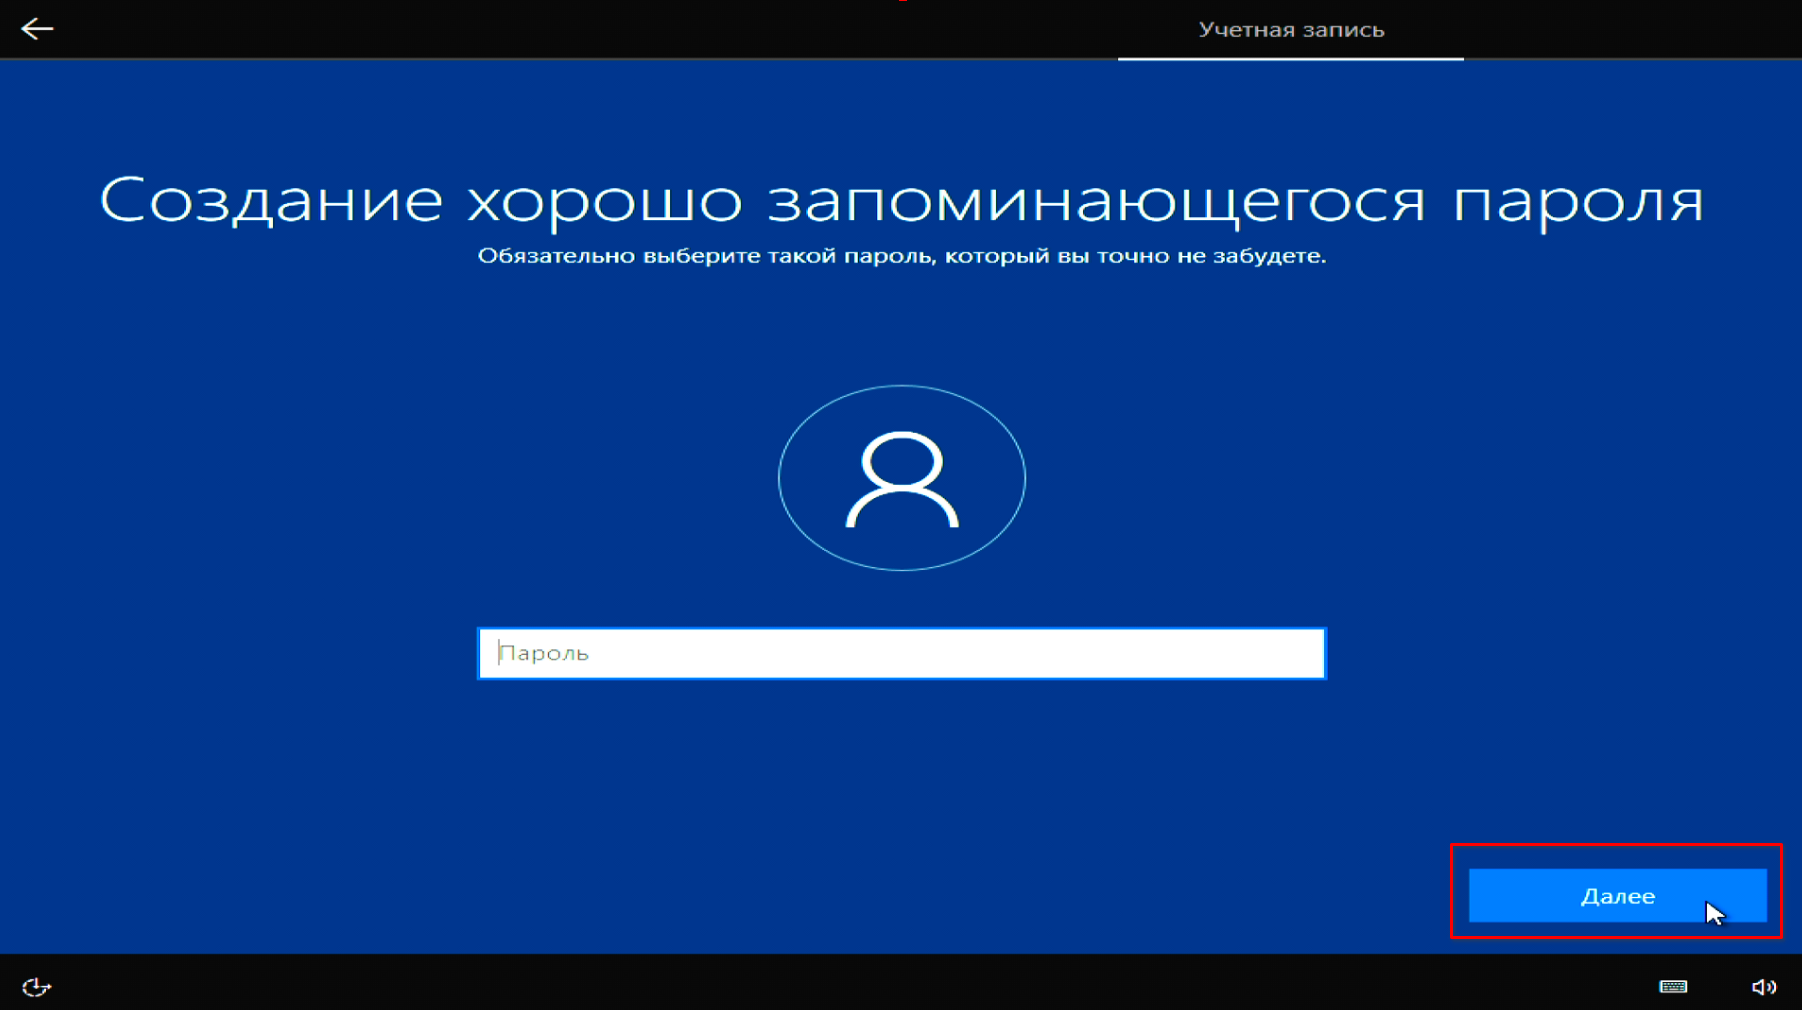Click the word Создание in the title
This screenshot has width=1802, height=1010.
pyautogui.click(x=271, y=200)
